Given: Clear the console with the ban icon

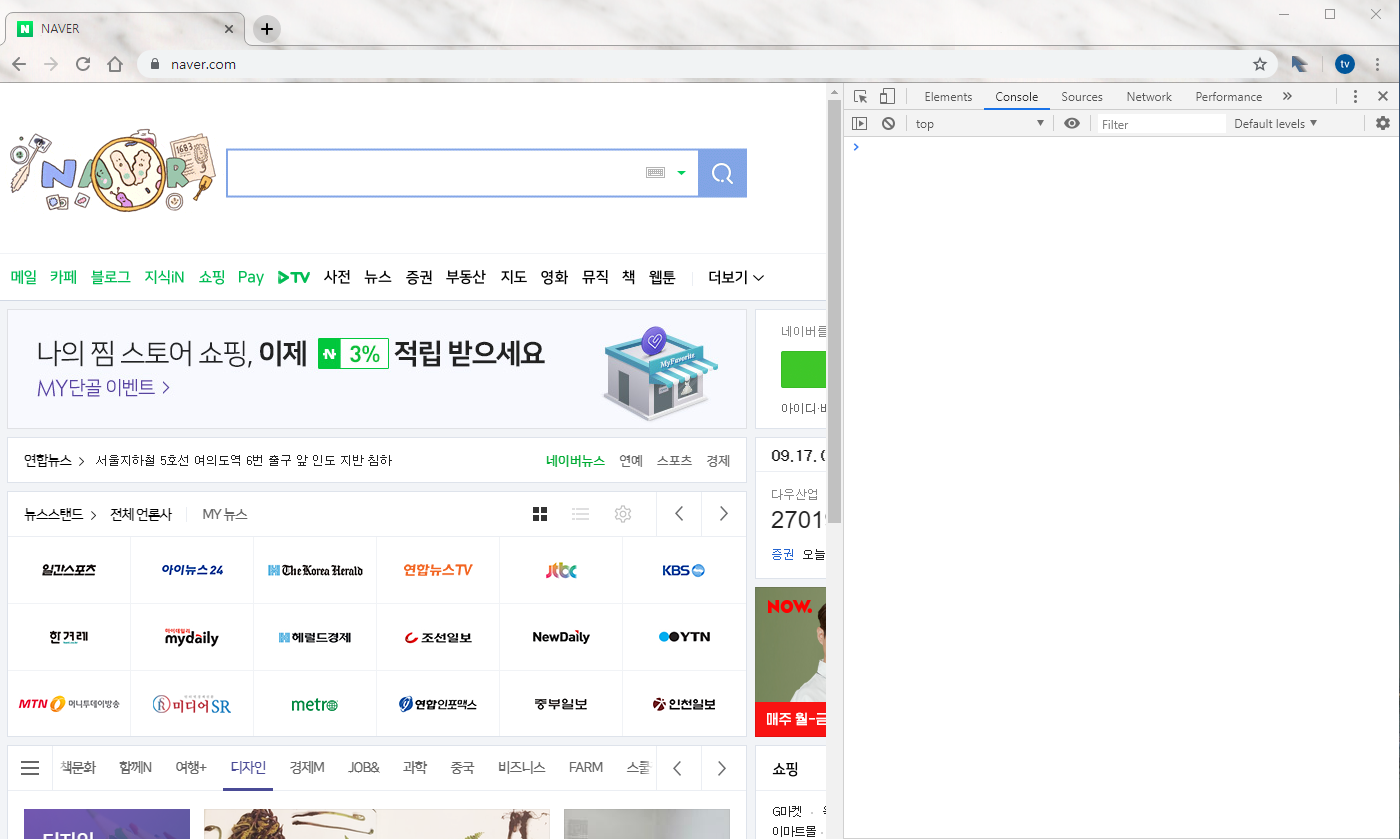Looking at the screenshot, I should [888, 124].
